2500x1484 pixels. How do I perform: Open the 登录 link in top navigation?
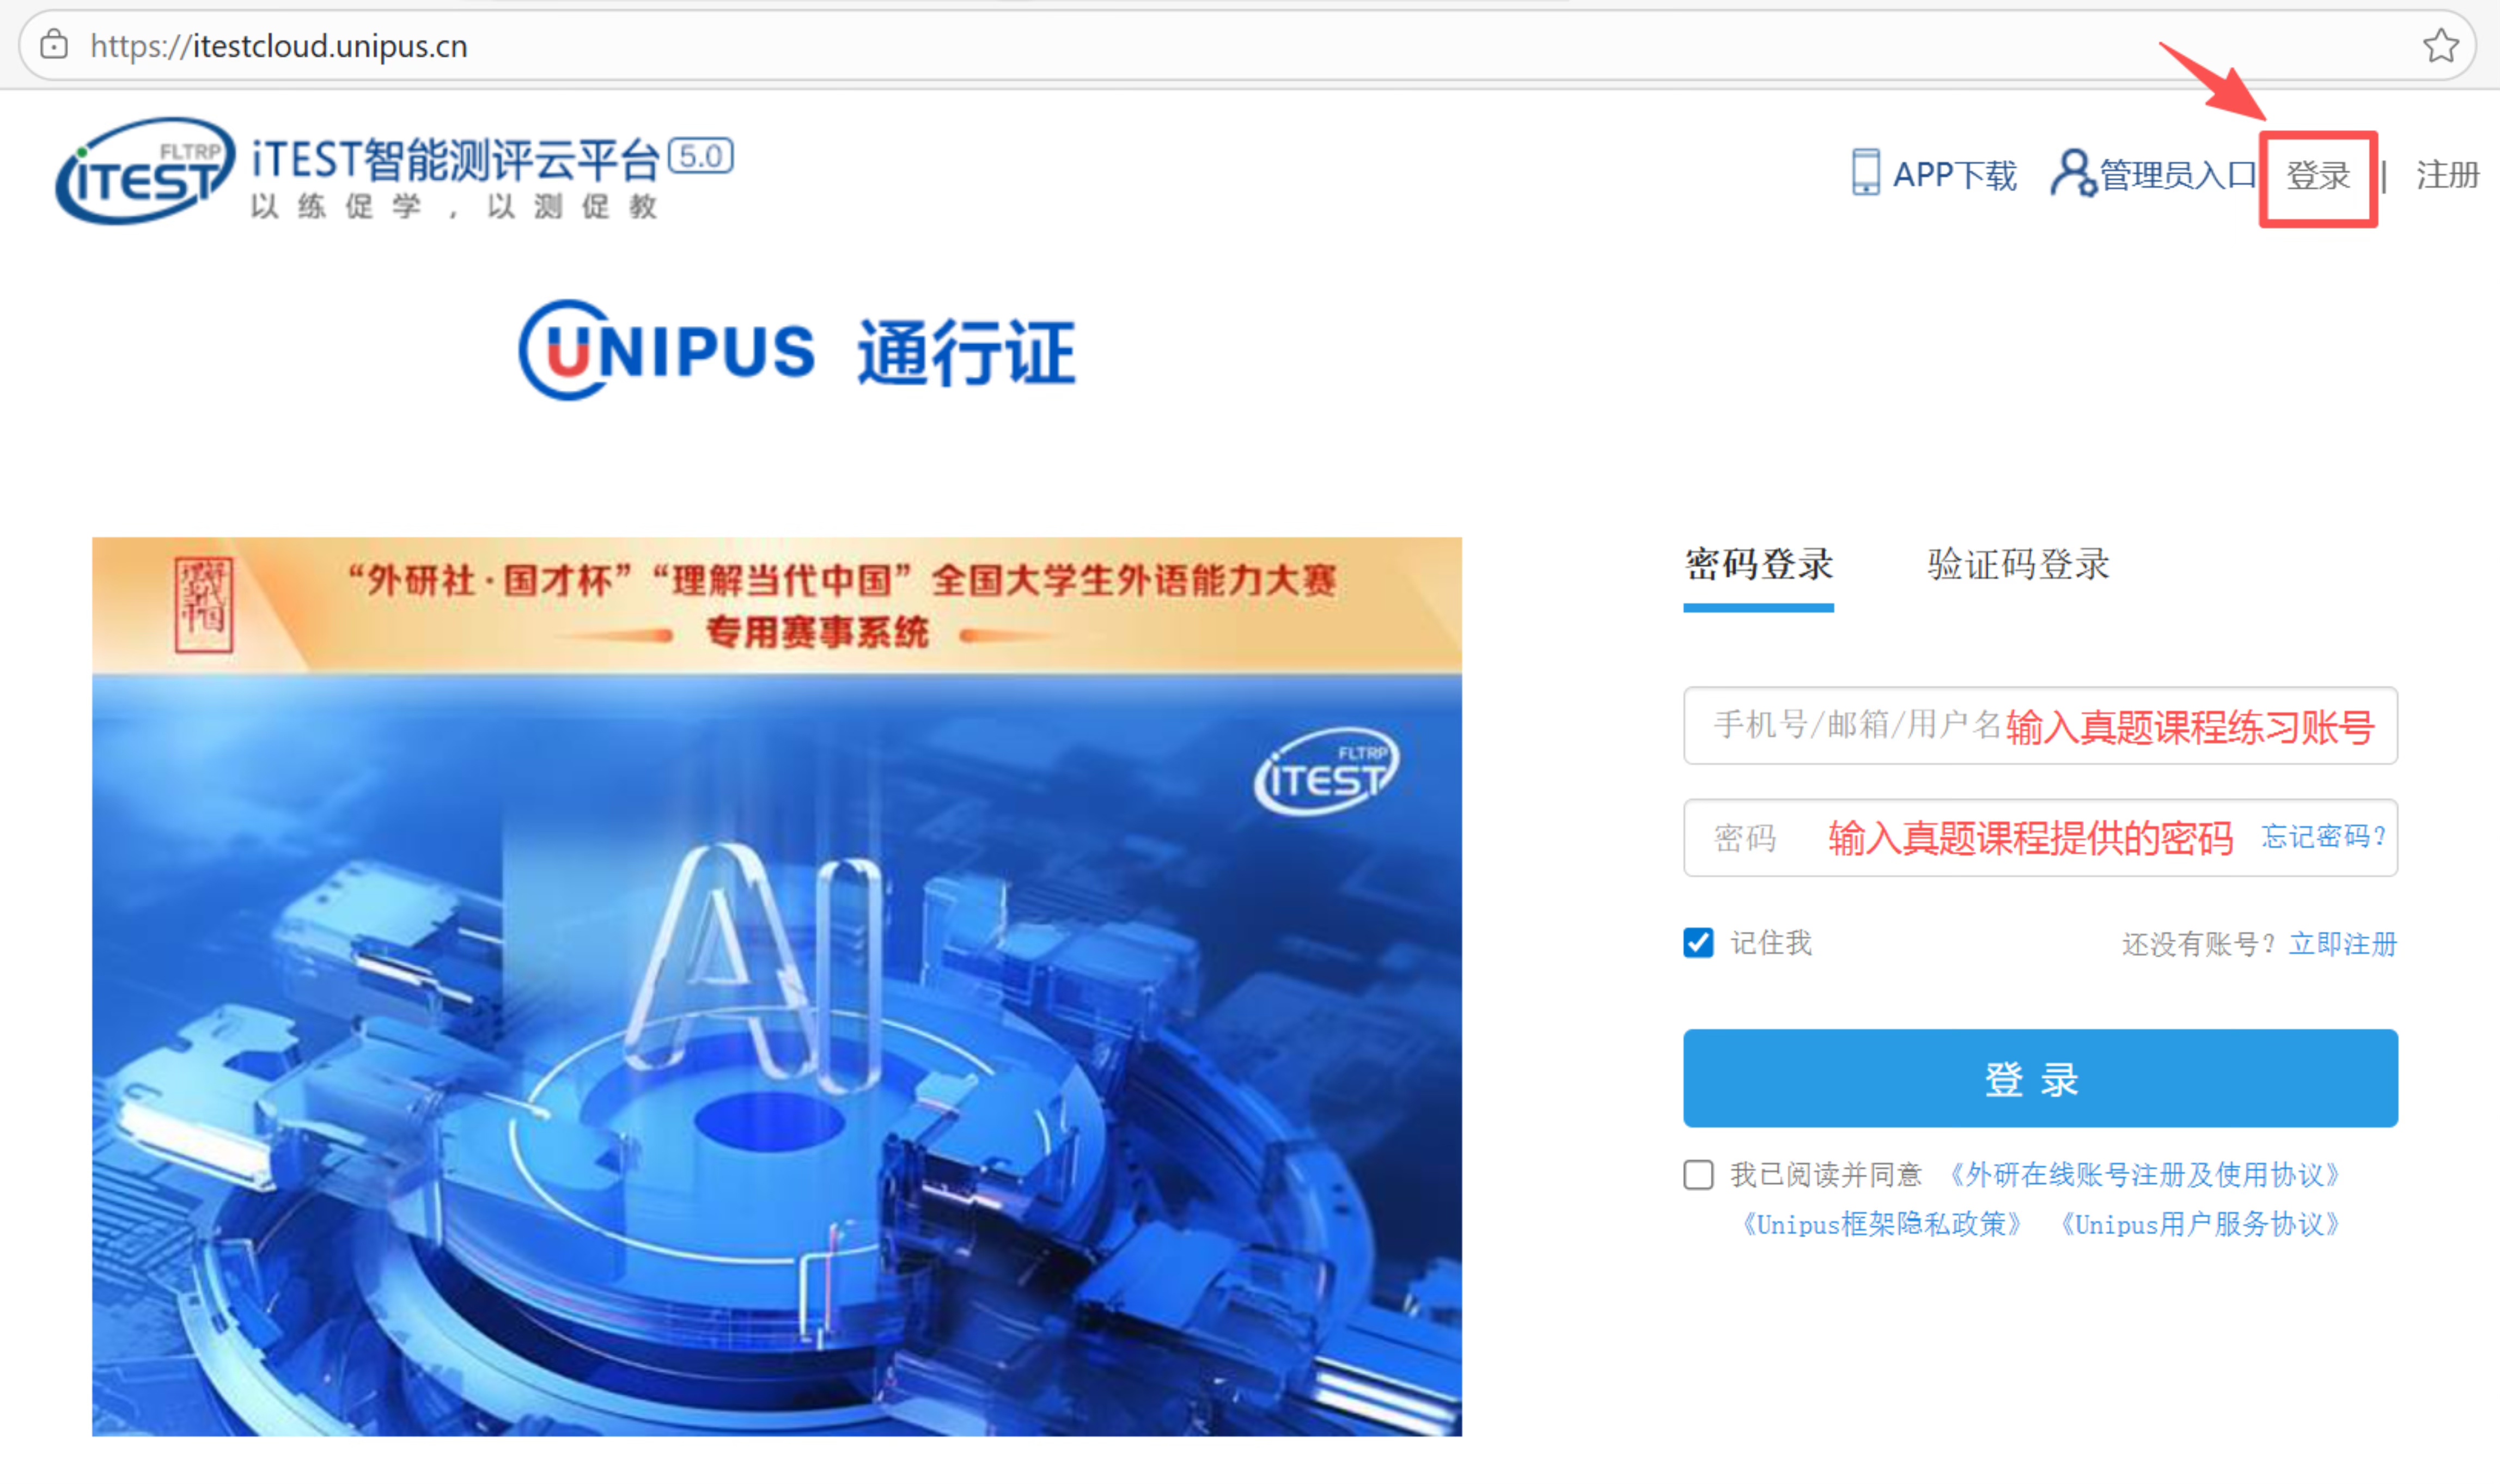point(2318,176)
